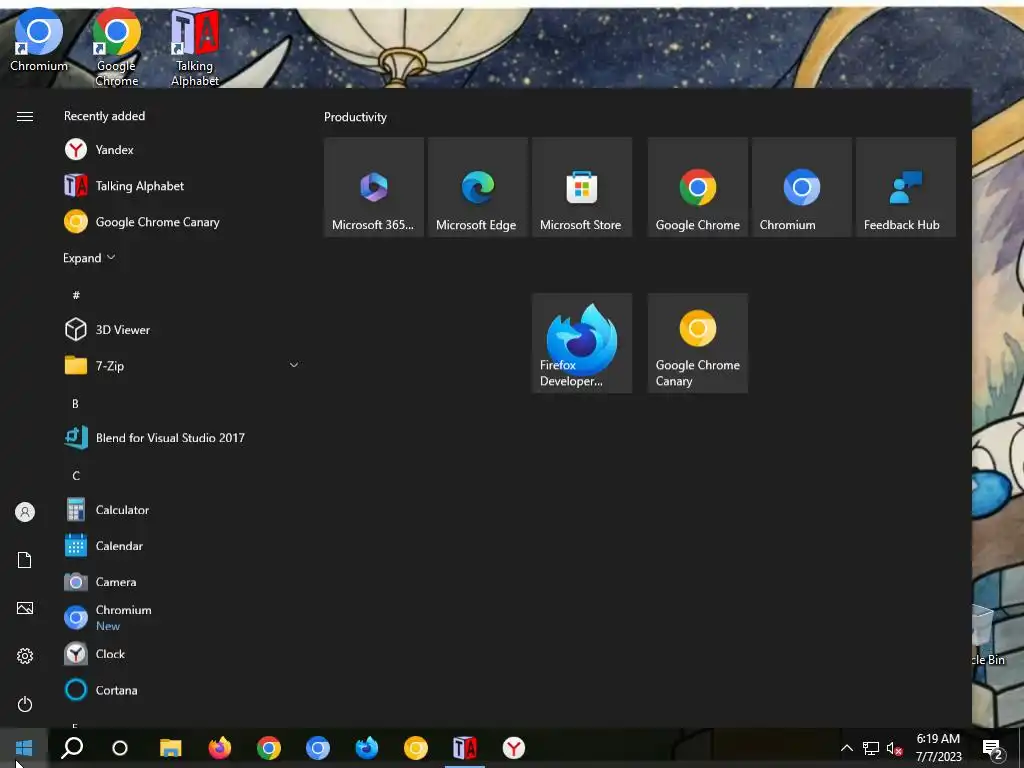Select the Chromium desktop shortcut
Screen dimensions: 1024x768
tap(39, 42)
